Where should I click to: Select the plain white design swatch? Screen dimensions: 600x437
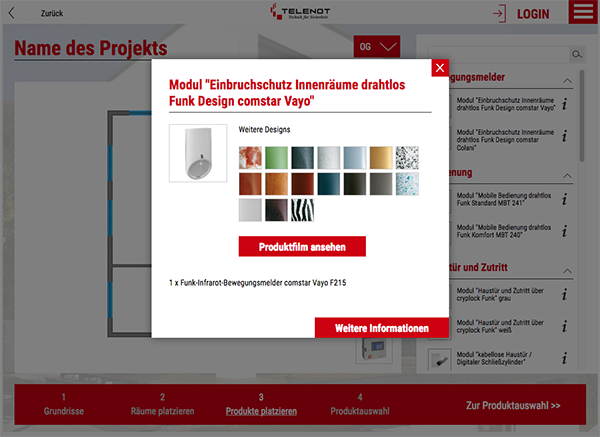click(250, 210)
